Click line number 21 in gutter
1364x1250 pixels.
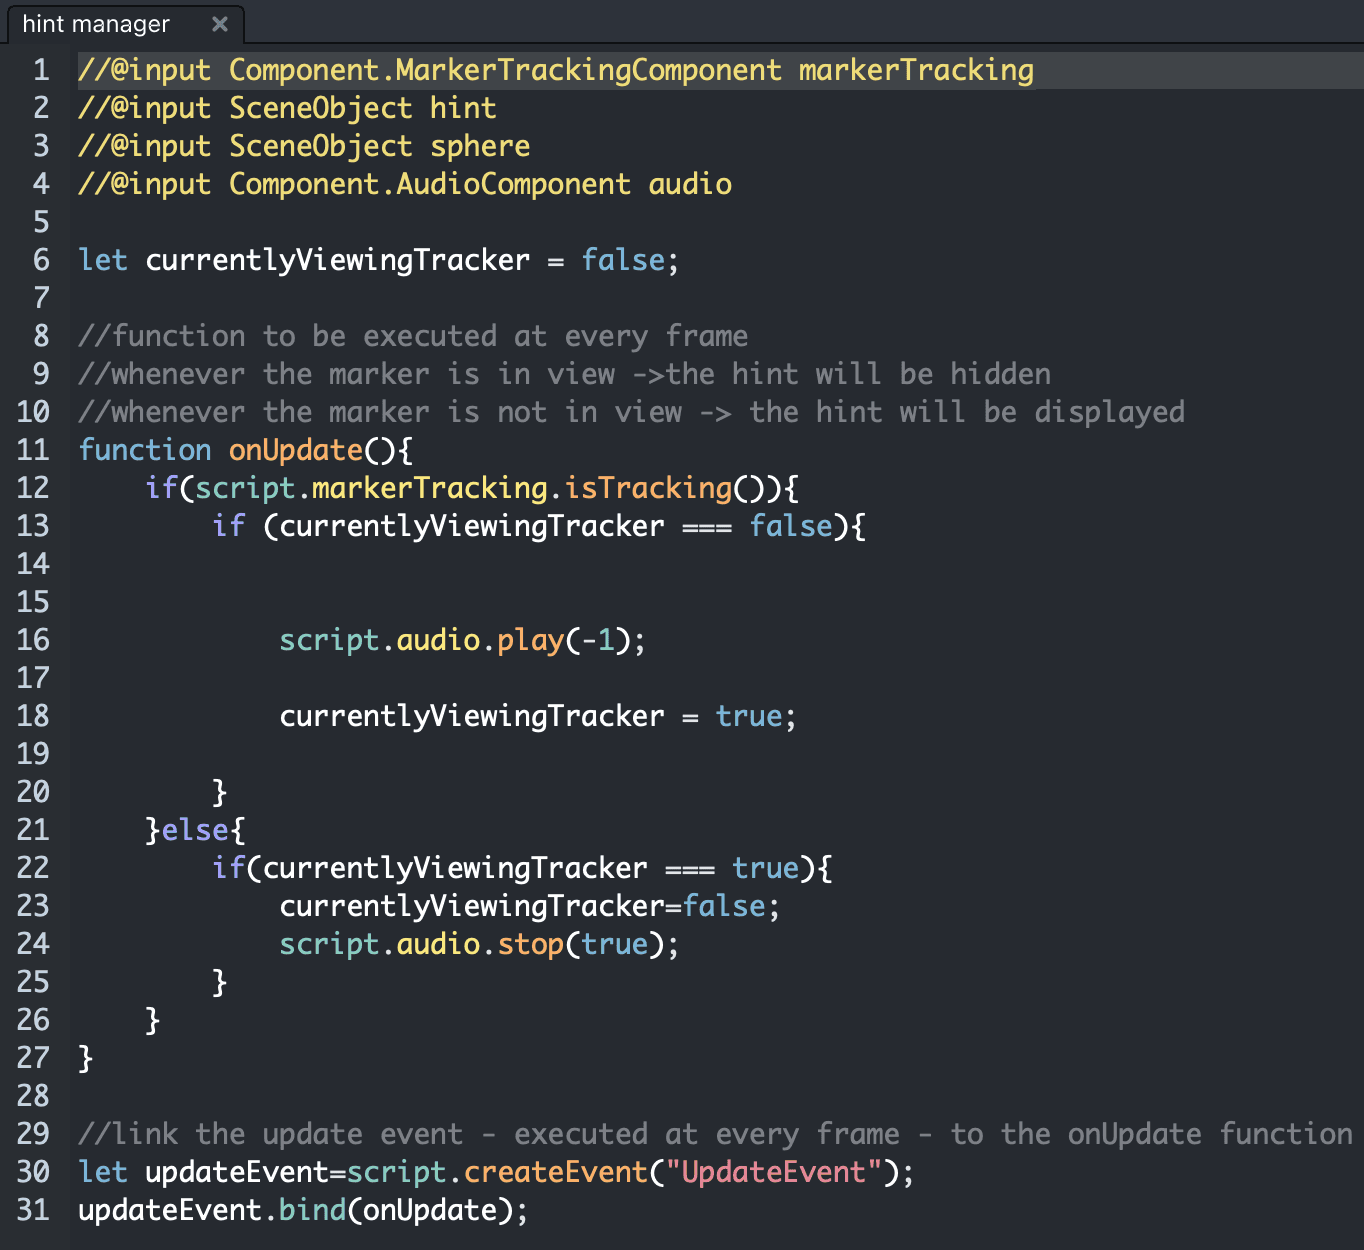pos(33,830)
